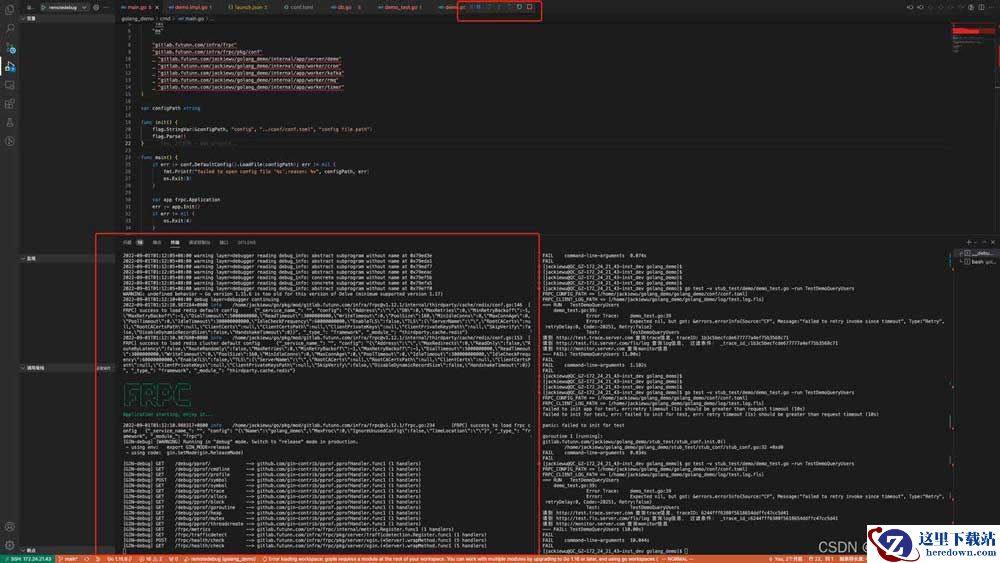Close the bottom panel
Screen dimensions: 1000x563
(x=992, y=242)
